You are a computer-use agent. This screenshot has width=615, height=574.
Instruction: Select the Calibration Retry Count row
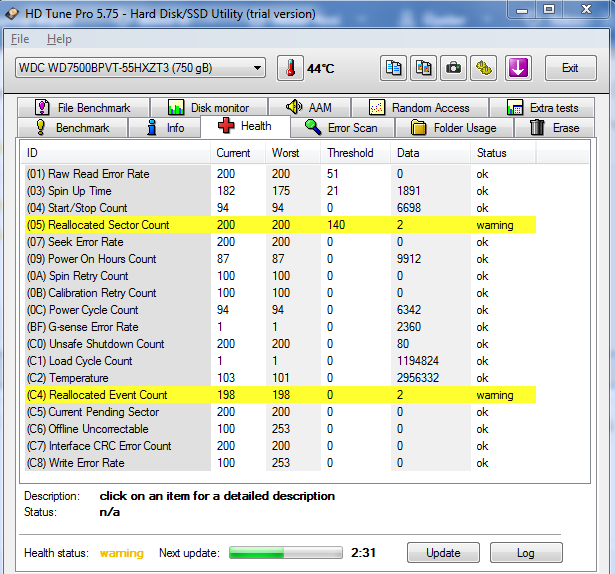pos(280,293)
